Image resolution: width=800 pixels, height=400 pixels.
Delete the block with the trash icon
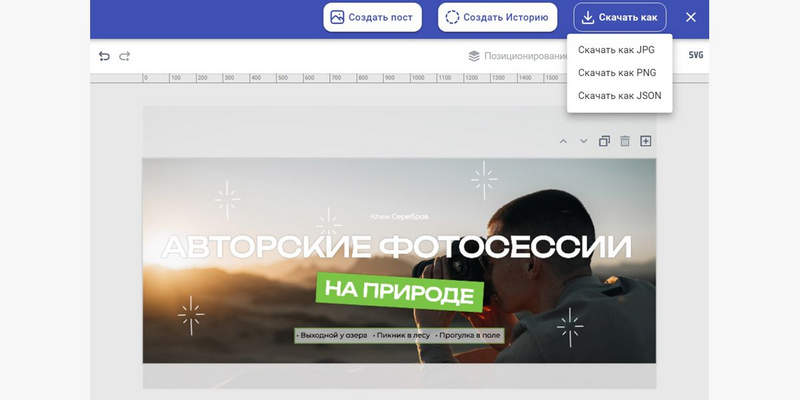[625, 141]
